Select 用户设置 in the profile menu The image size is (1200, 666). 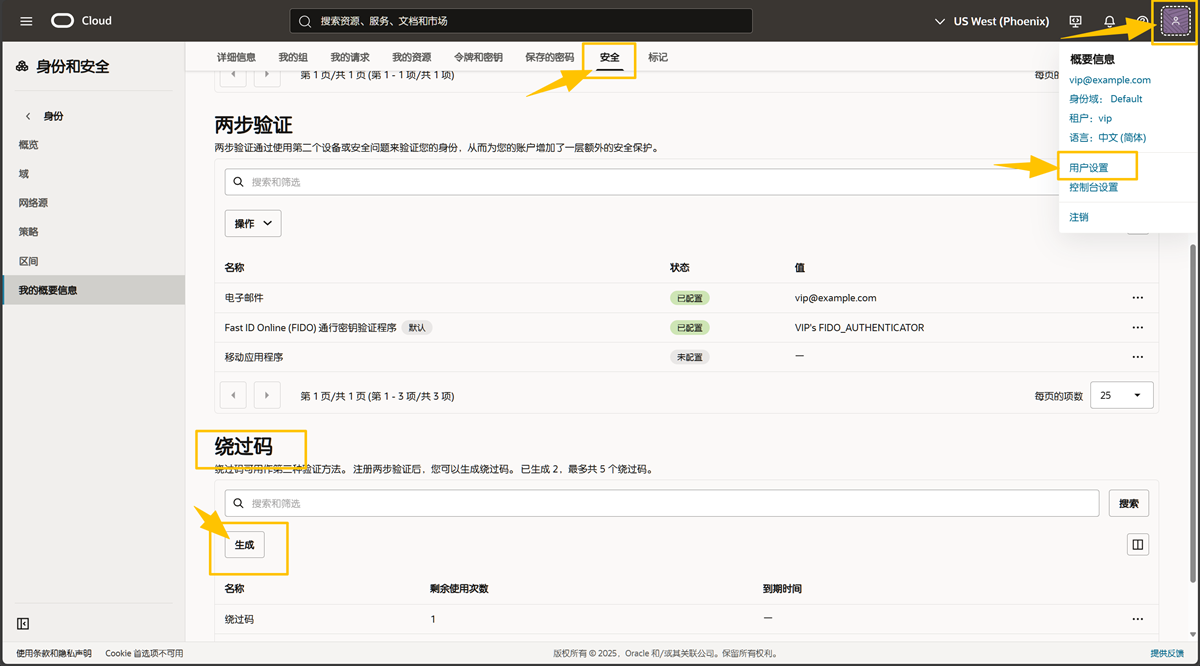(1088, 168)
